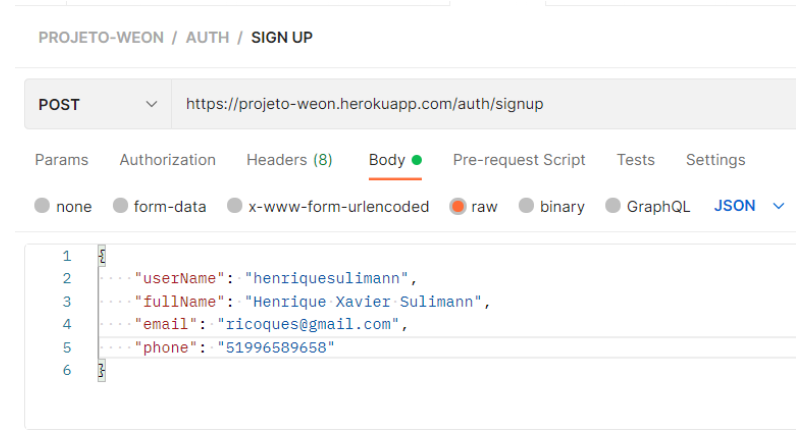Click the request URL field
Viewport: 805px width, 433px height.
coord(484,104)
